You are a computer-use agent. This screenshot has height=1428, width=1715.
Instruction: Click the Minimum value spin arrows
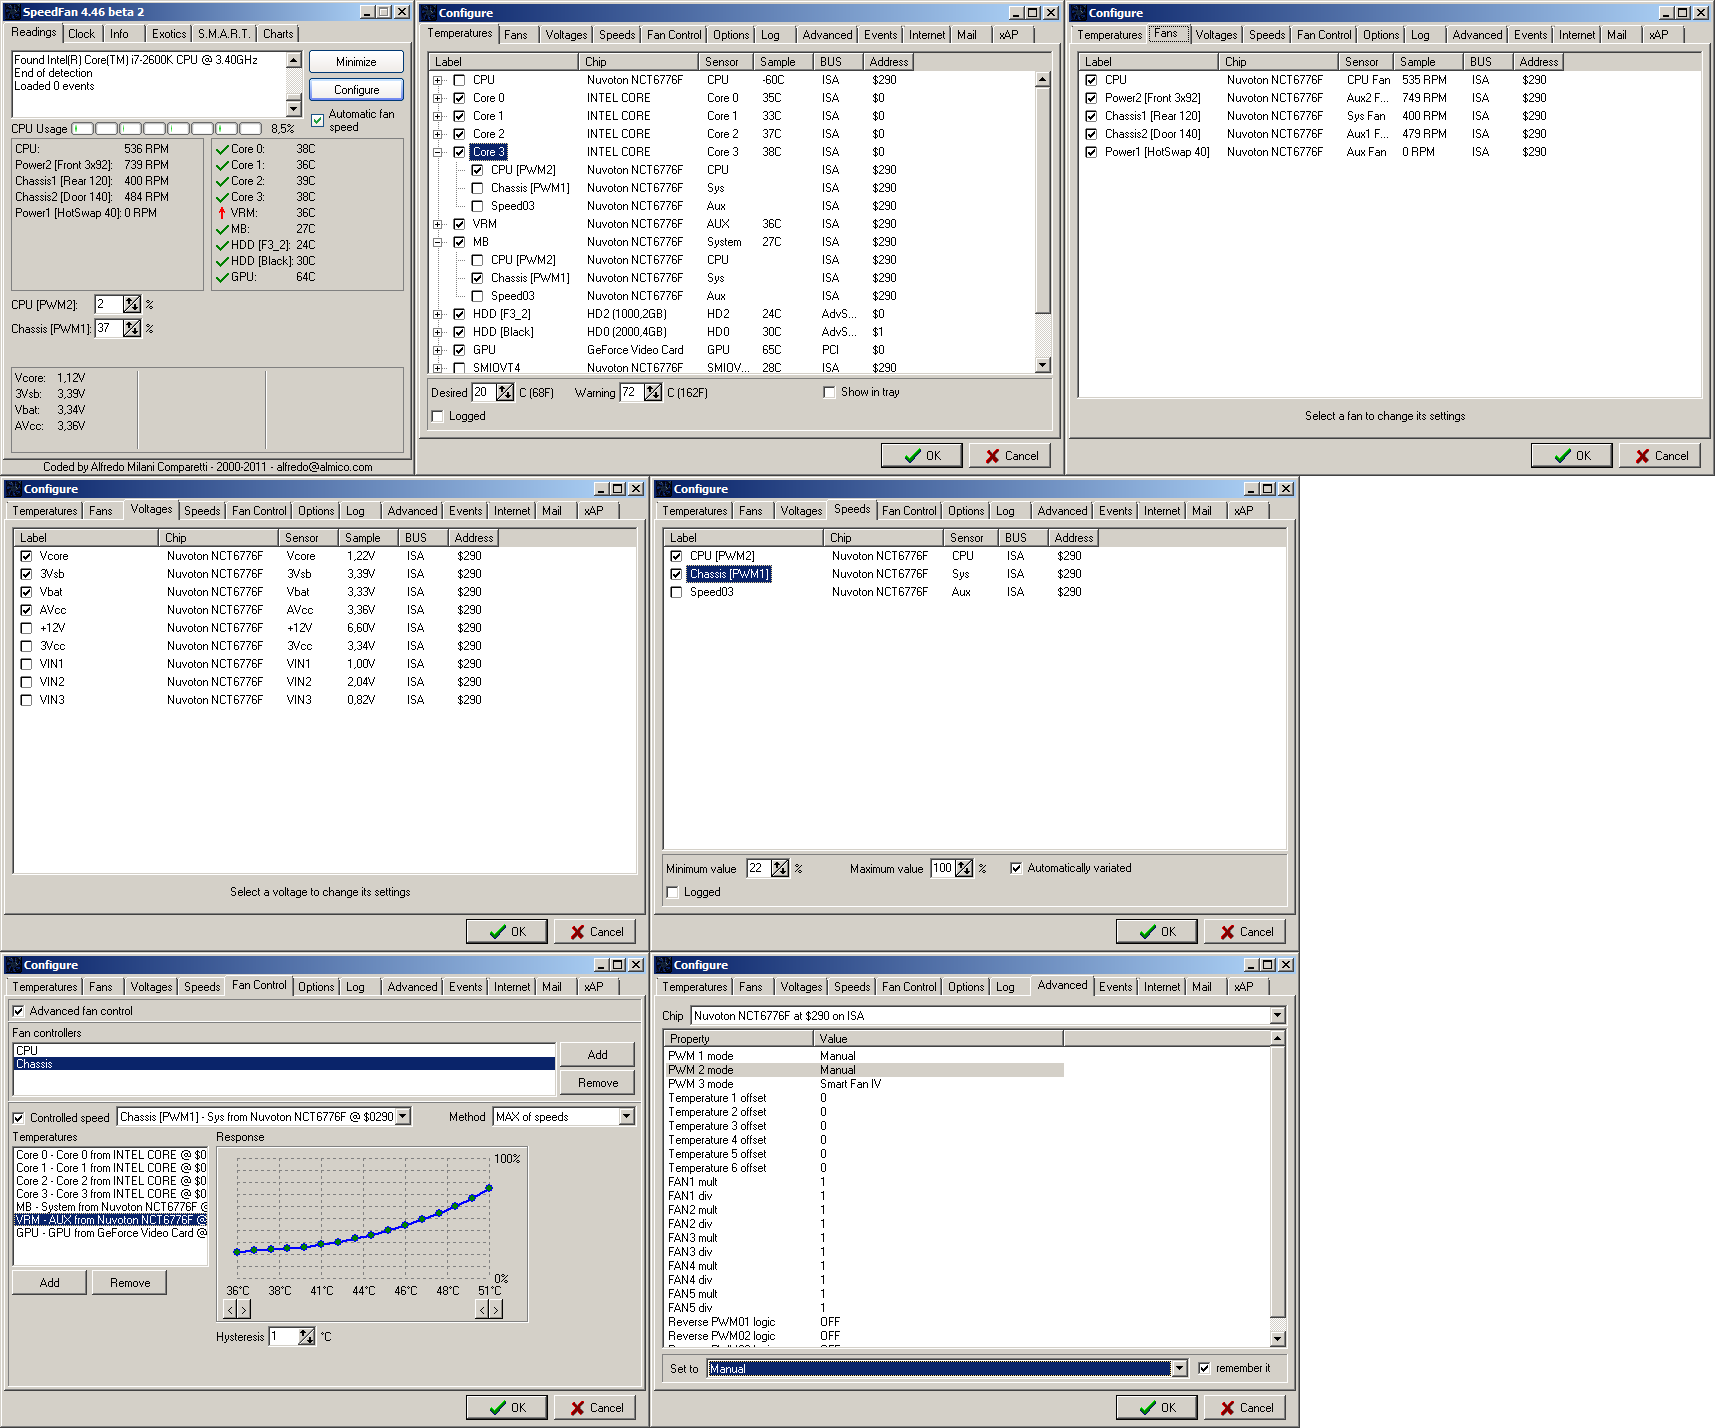[x=780, y=868]
